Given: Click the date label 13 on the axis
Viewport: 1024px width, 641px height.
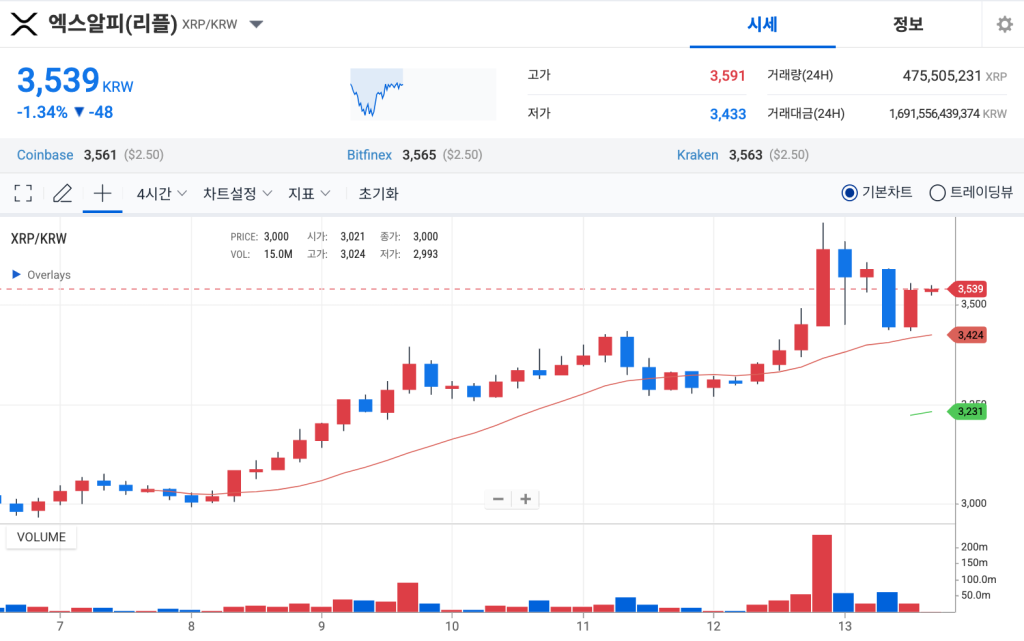Looking at the screenshot, I should 844,627.
